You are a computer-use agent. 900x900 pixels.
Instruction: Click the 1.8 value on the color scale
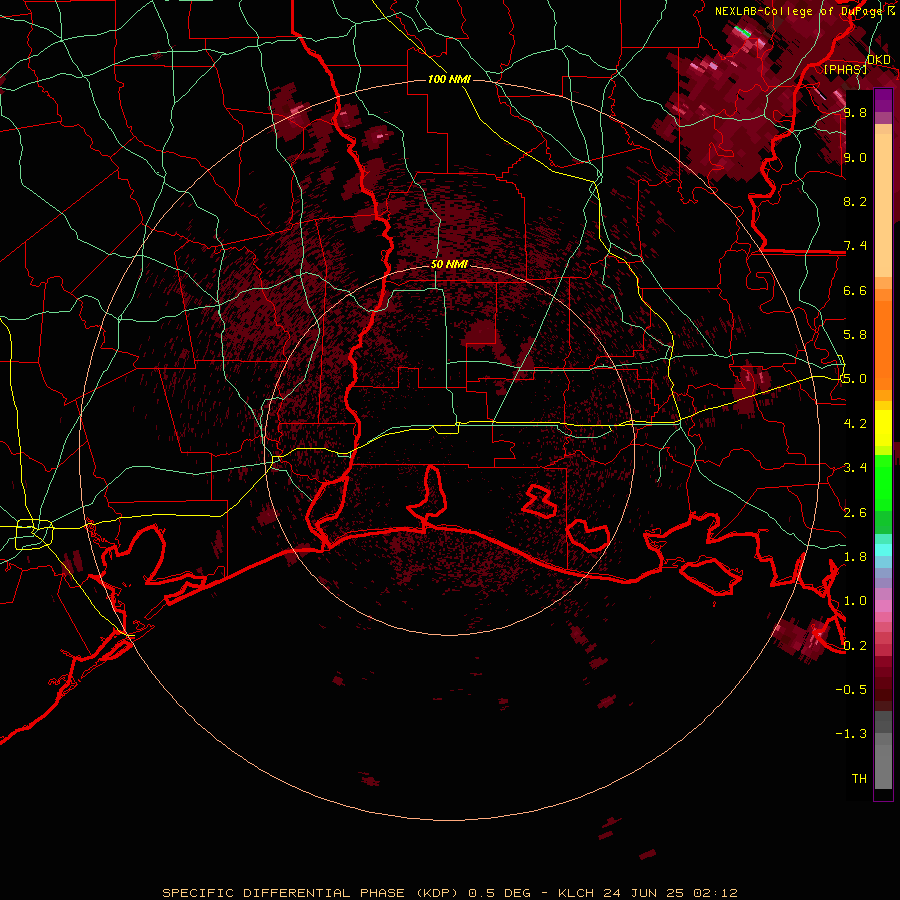coord(855,557)
